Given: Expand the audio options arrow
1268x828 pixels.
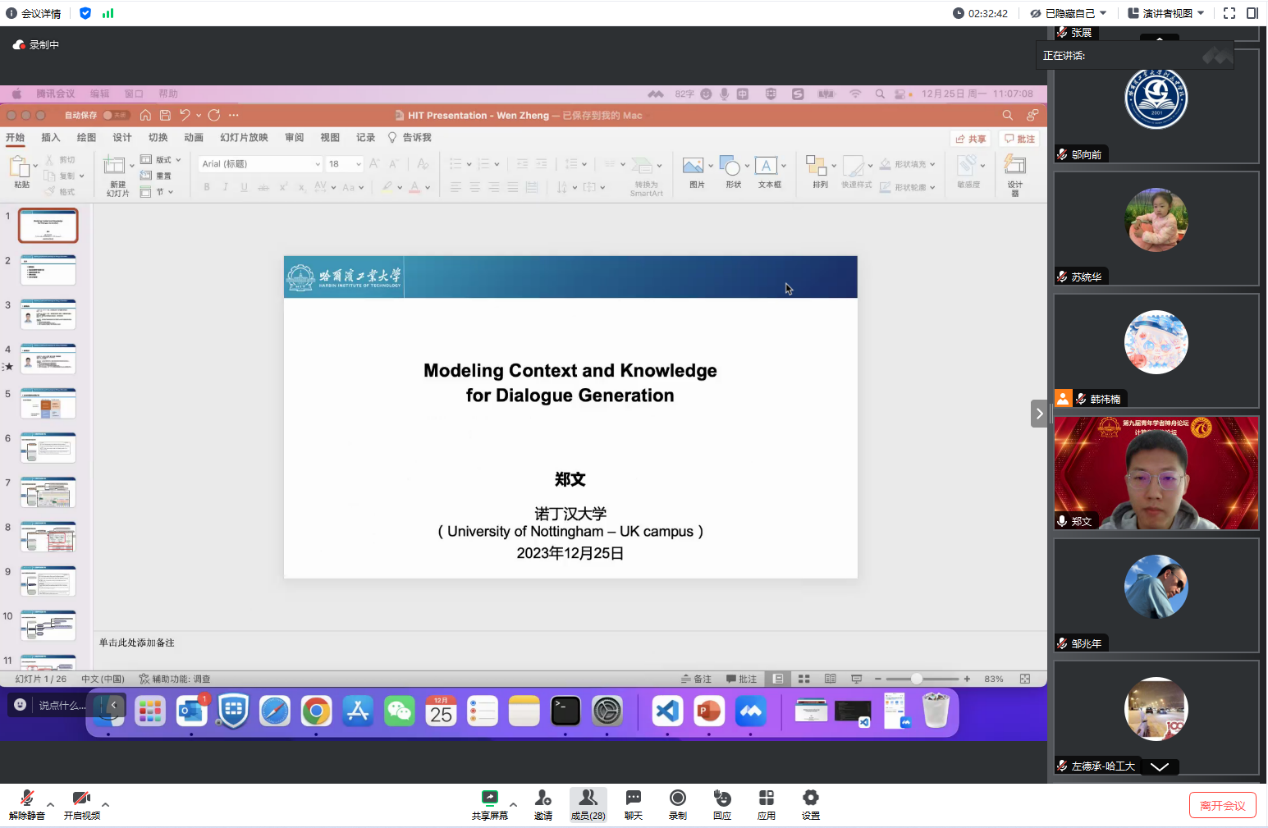Looking at the screenshot, I should click(x=50, y=804).
